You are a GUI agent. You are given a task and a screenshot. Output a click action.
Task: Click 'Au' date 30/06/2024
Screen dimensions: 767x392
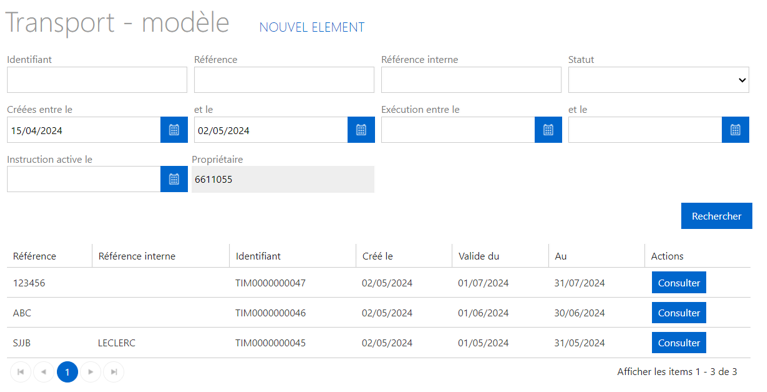tap(579, 313)
